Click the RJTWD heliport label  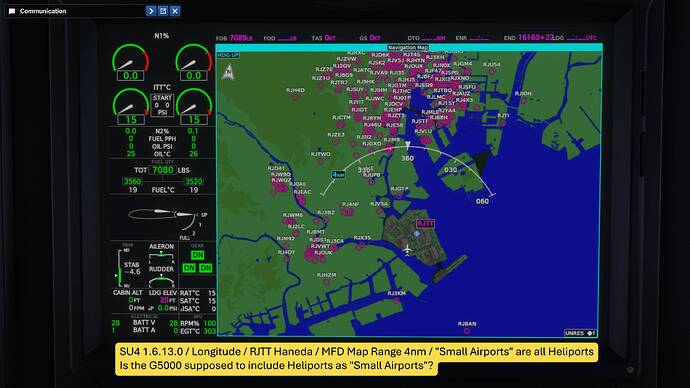coord(320,154)
